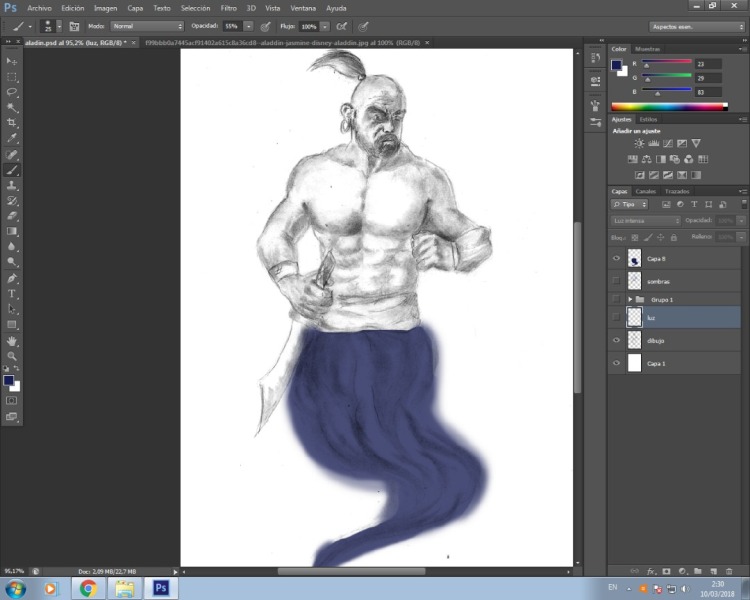Change screen mode icon
This screenshot has height=600, width=750.
click(12, 417)
